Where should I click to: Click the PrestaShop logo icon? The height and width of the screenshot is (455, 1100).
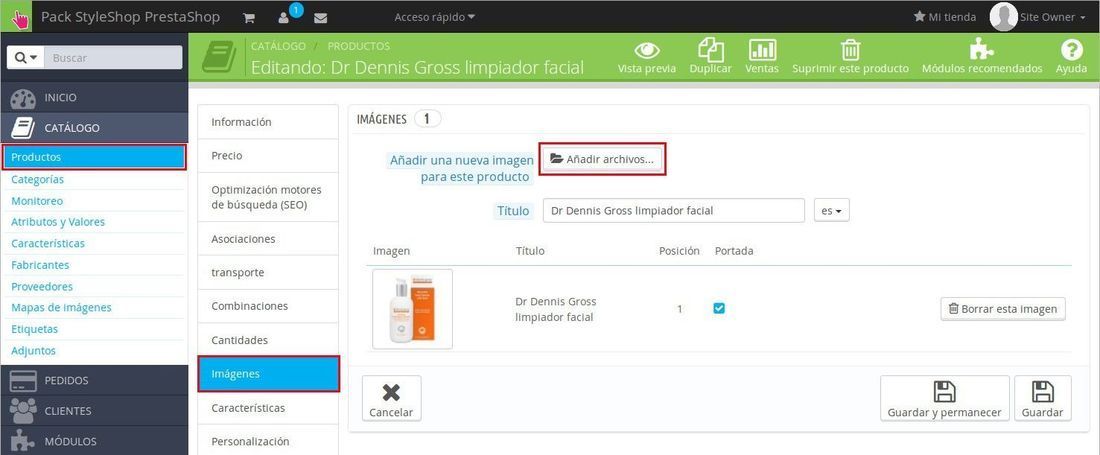click(x=15, y=17)
